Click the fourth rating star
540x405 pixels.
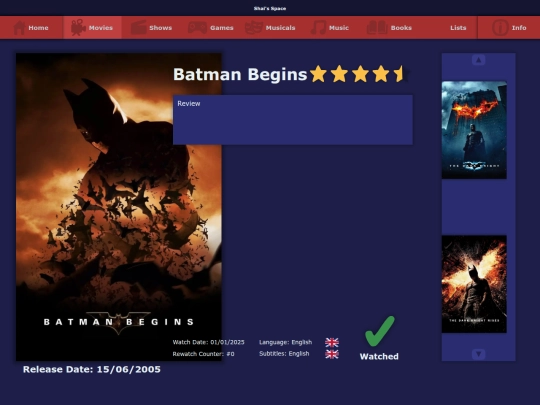381,74
